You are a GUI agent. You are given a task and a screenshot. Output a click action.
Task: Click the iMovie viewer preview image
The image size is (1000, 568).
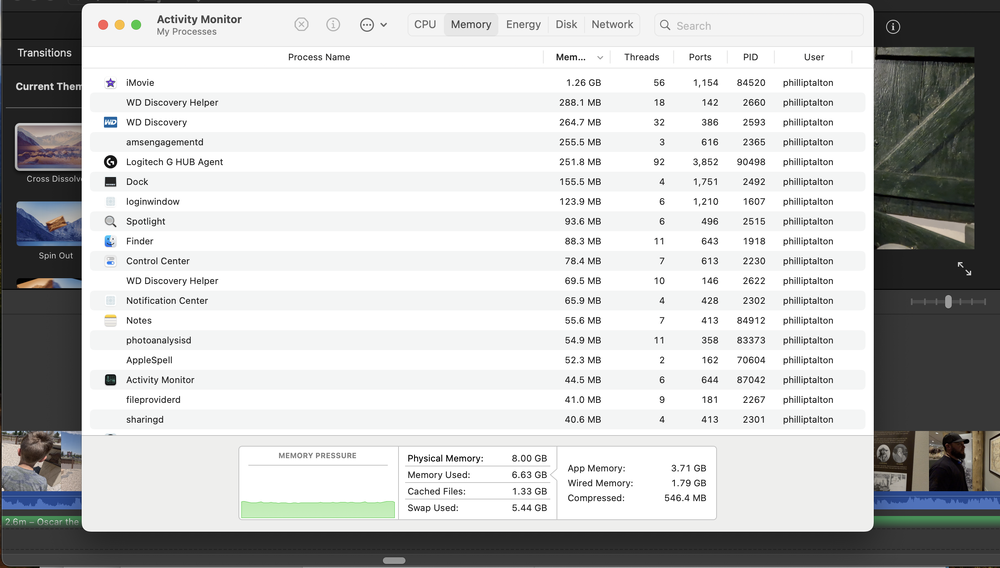click(924, 148)
